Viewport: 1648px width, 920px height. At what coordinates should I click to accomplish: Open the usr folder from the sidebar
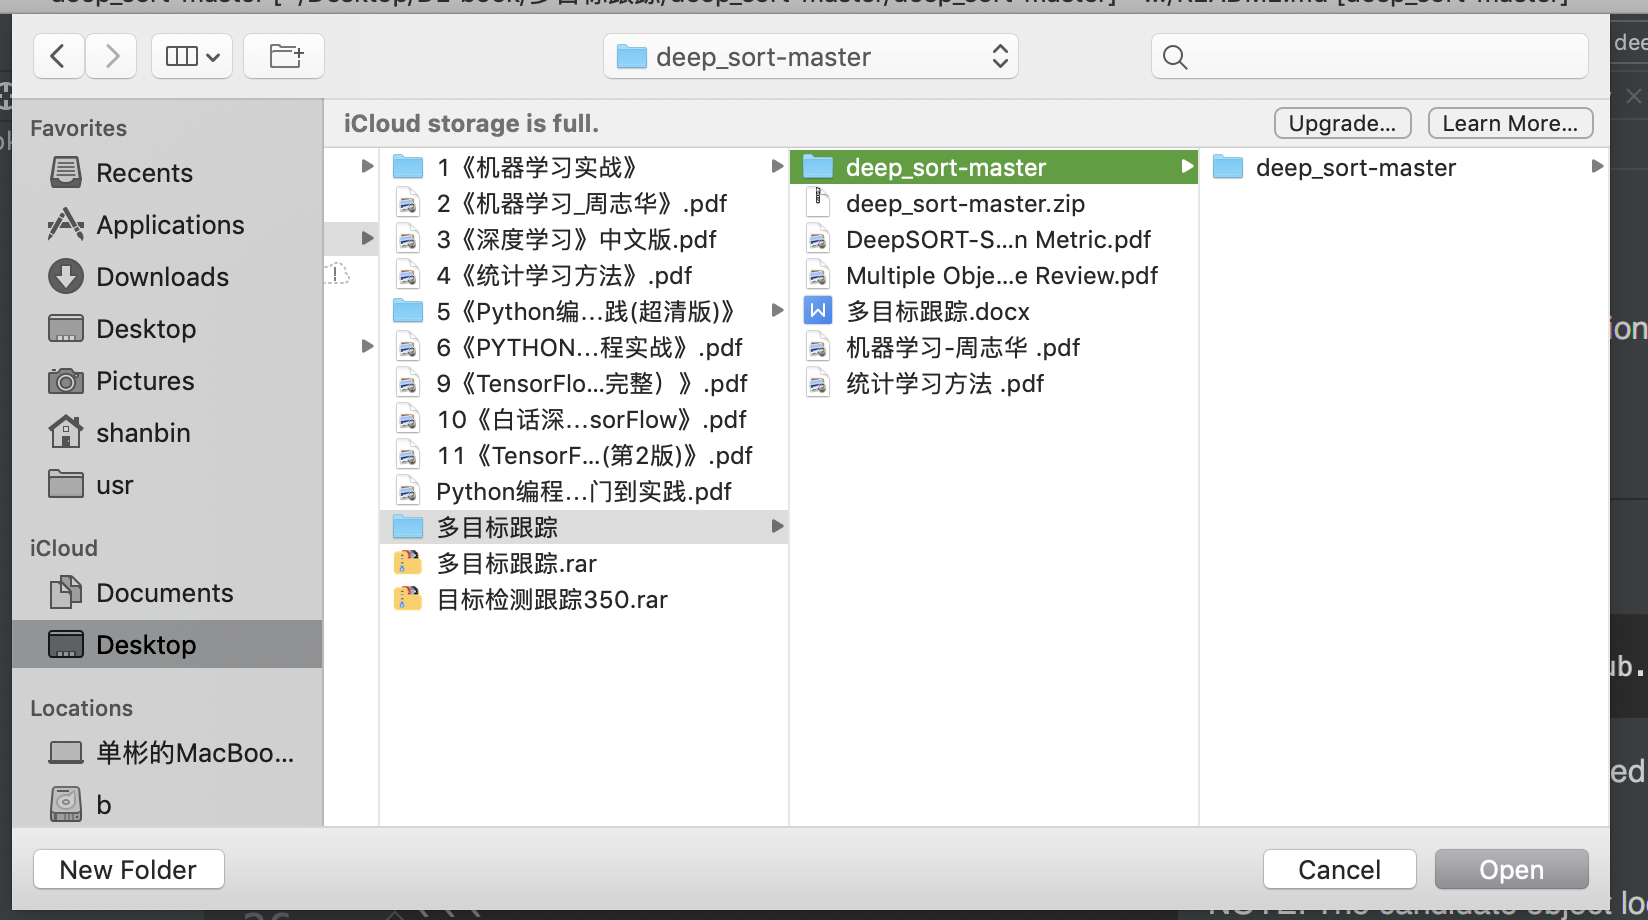pyautogui.click(x=113, y=484)
